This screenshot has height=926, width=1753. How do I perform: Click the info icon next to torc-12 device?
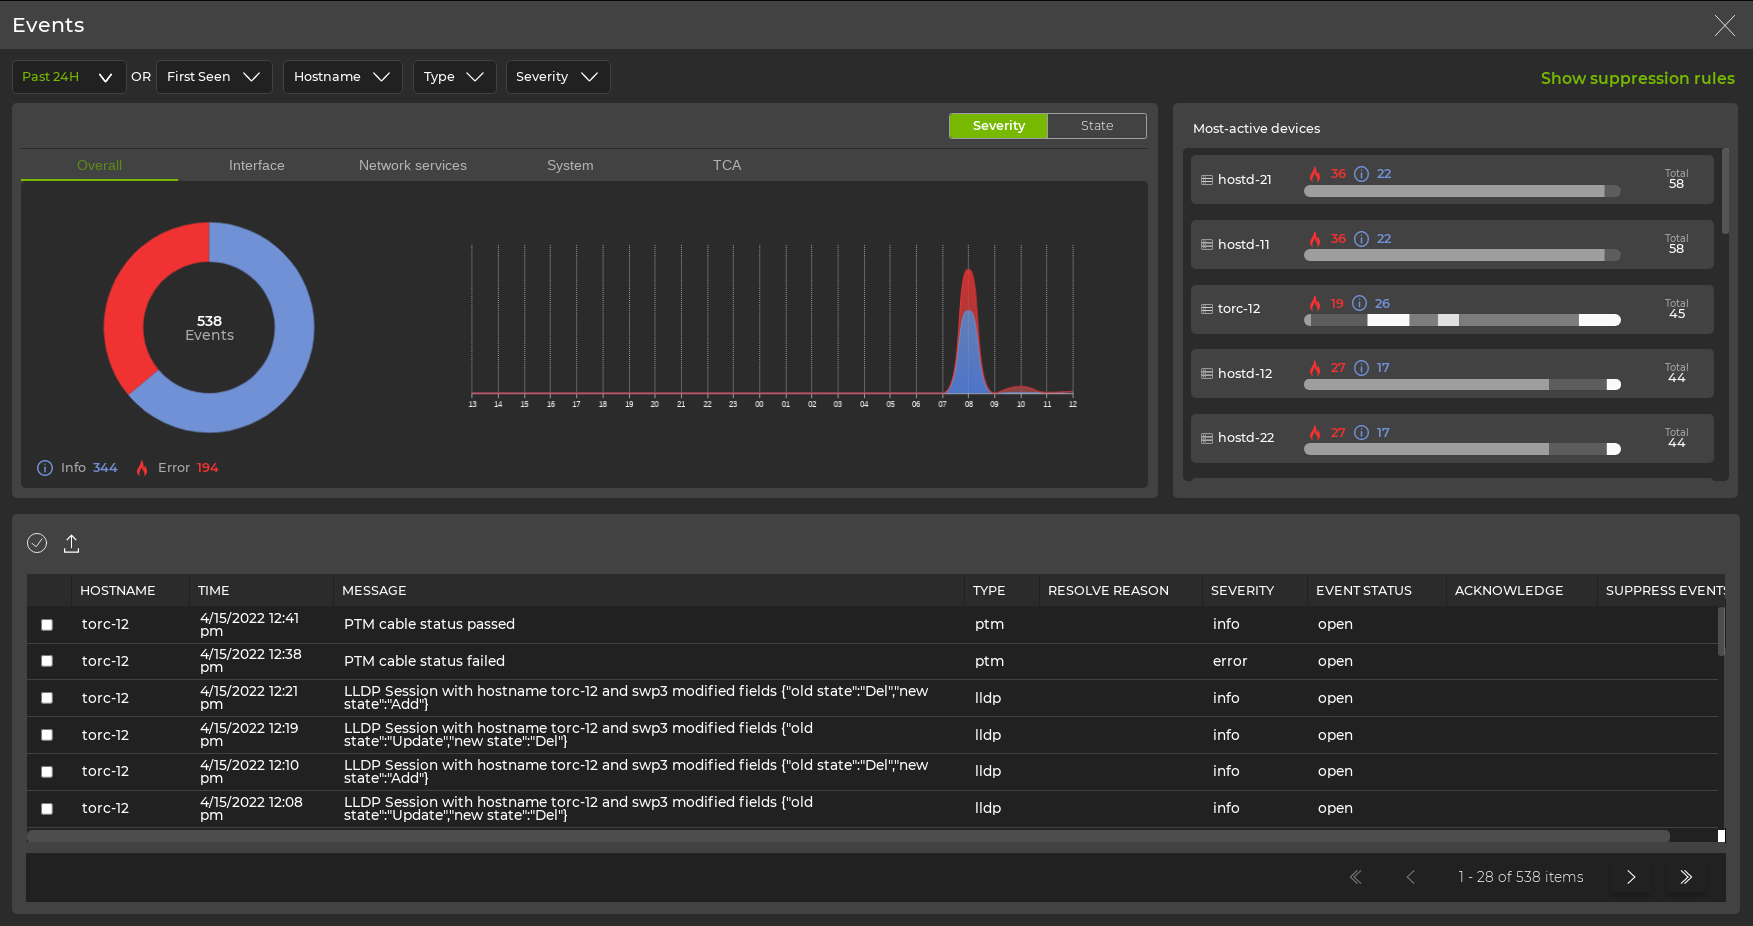(x=1360, y=303)
